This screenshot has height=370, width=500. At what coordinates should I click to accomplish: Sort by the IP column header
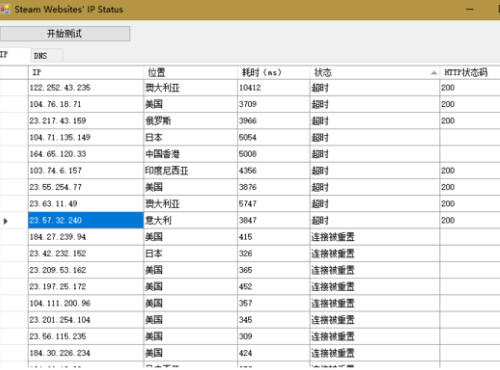click(x=86, y=72)
